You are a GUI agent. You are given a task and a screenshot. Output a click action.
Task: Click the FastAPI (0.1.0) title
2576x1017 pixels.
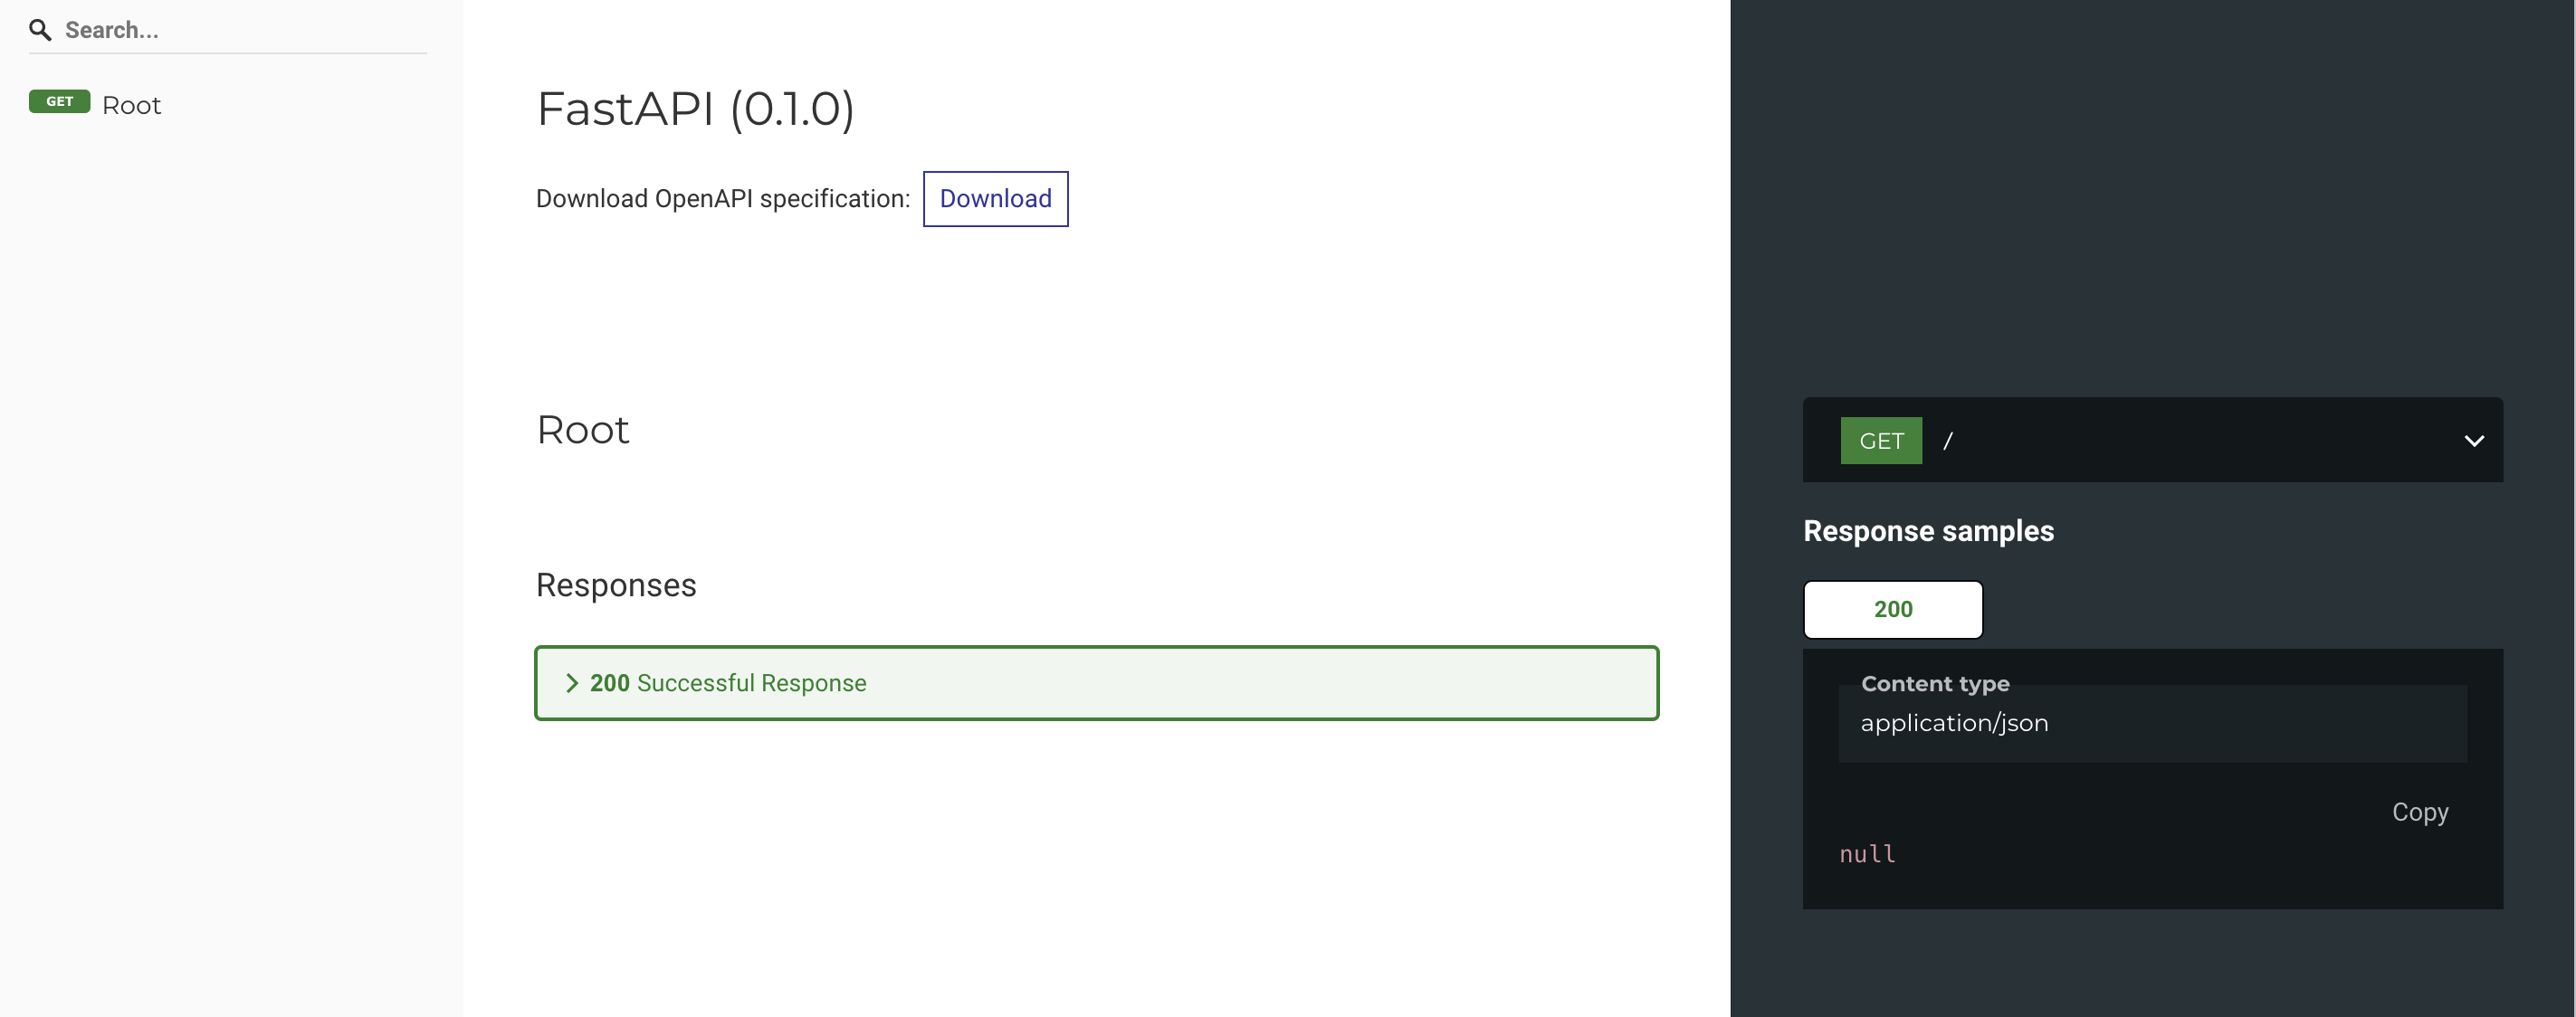(x=695, y=109)
